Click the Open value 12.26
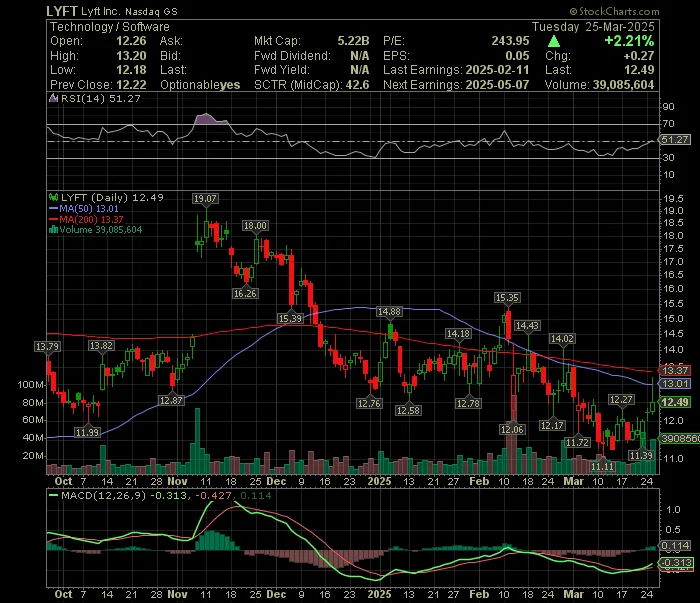This screenshot has height=603, width=700. coord(131,41)
